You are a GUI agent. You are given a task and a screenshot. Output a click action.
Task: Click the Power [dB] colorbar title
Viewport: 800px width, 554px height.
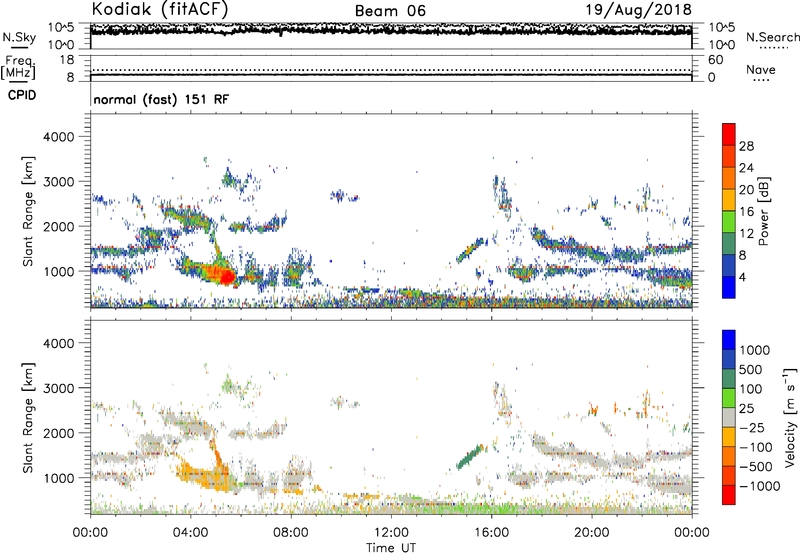coord(764,211)
